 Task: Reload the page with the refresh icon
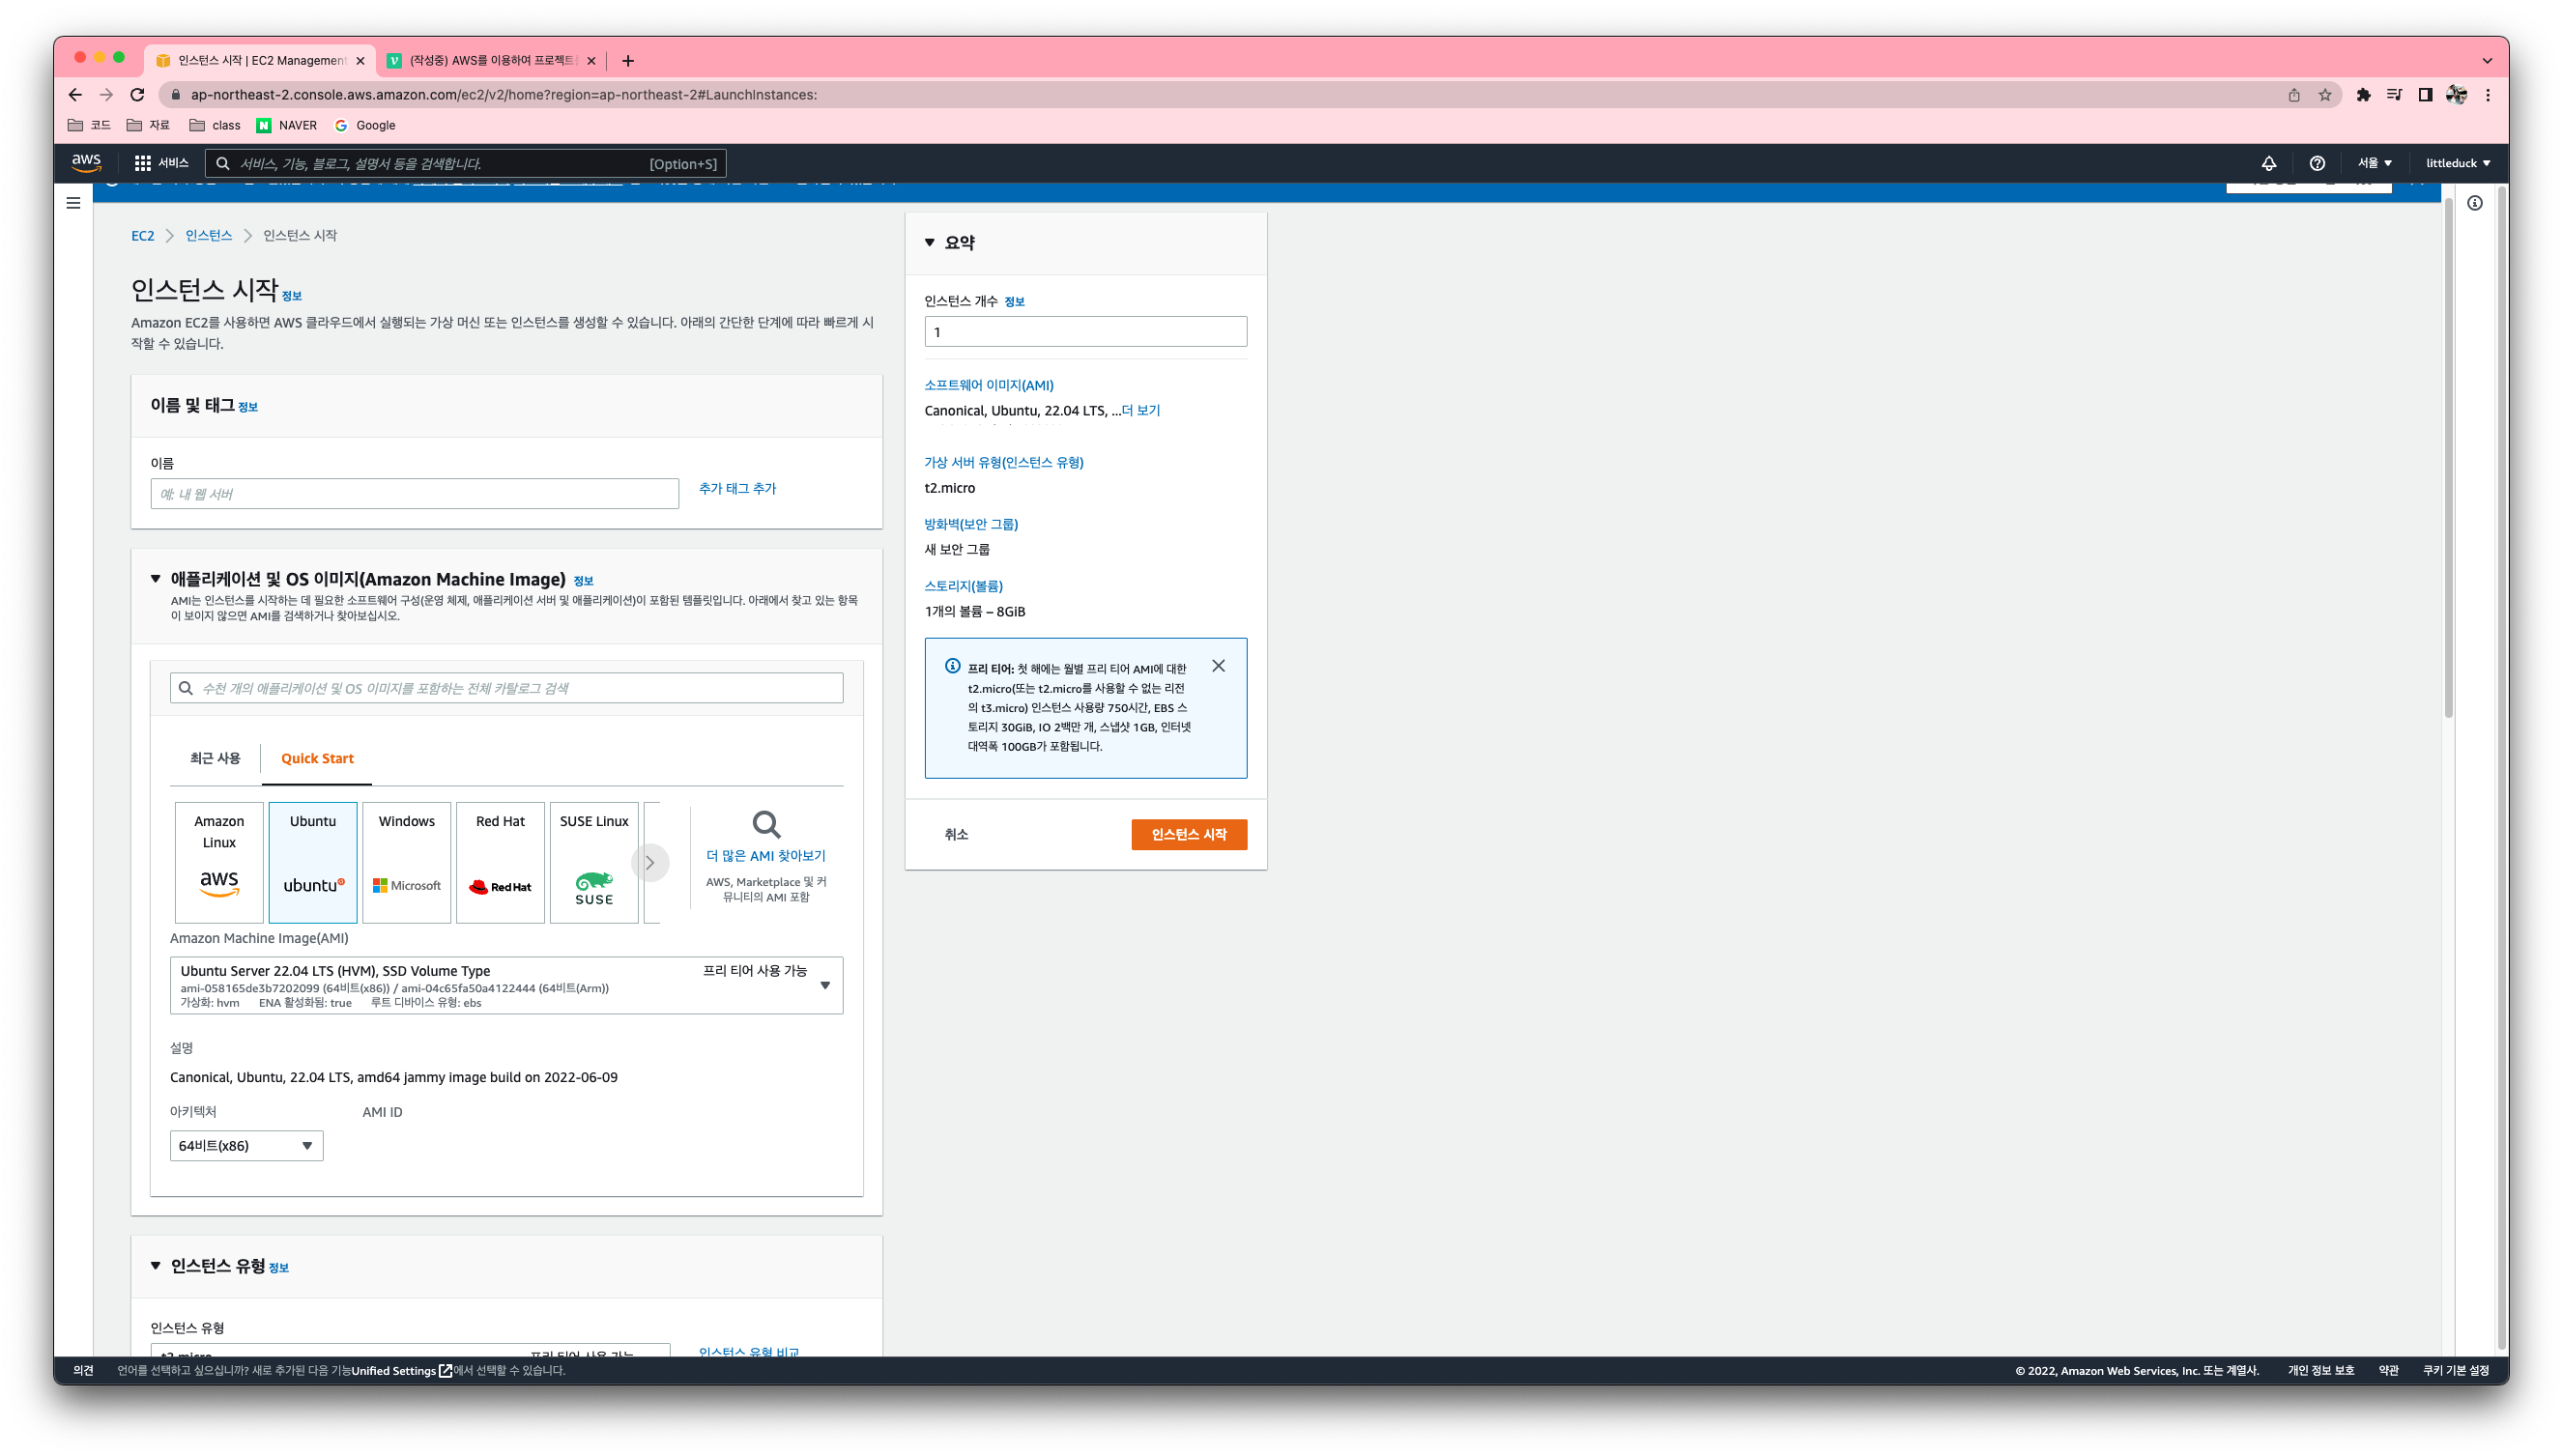click(138, 95)
